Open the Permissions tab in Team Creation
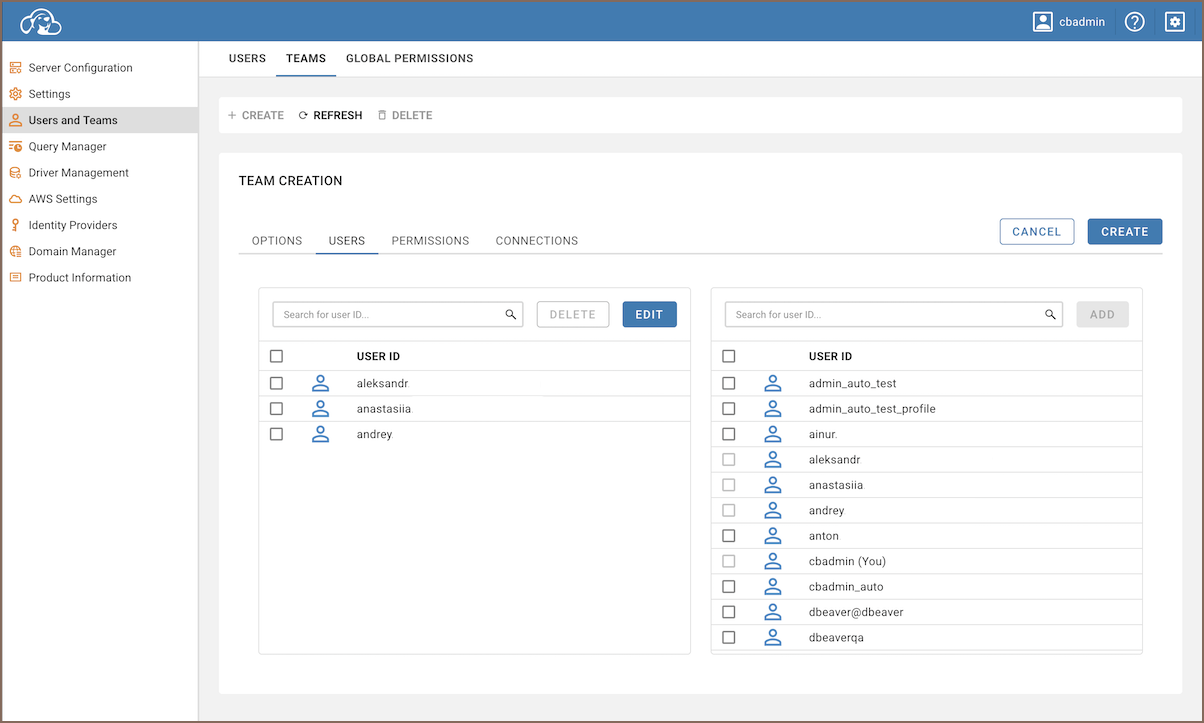 430,241
